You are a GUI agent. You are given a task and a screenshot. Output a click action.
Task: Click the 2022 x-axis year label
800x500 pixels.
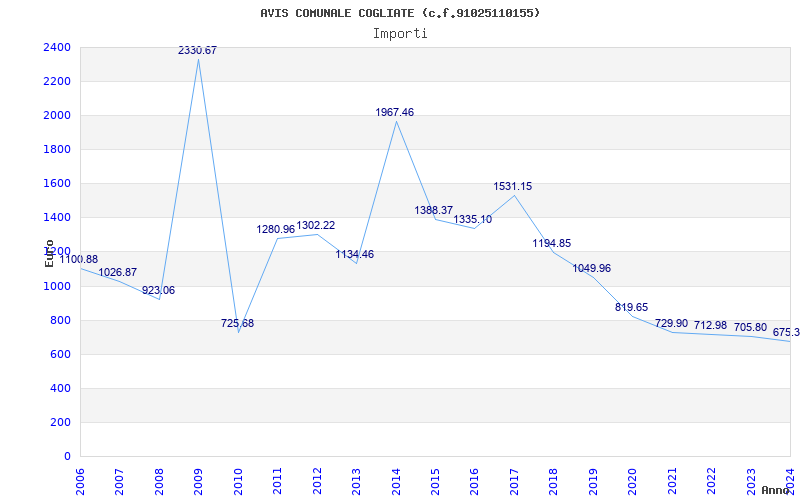711,481
